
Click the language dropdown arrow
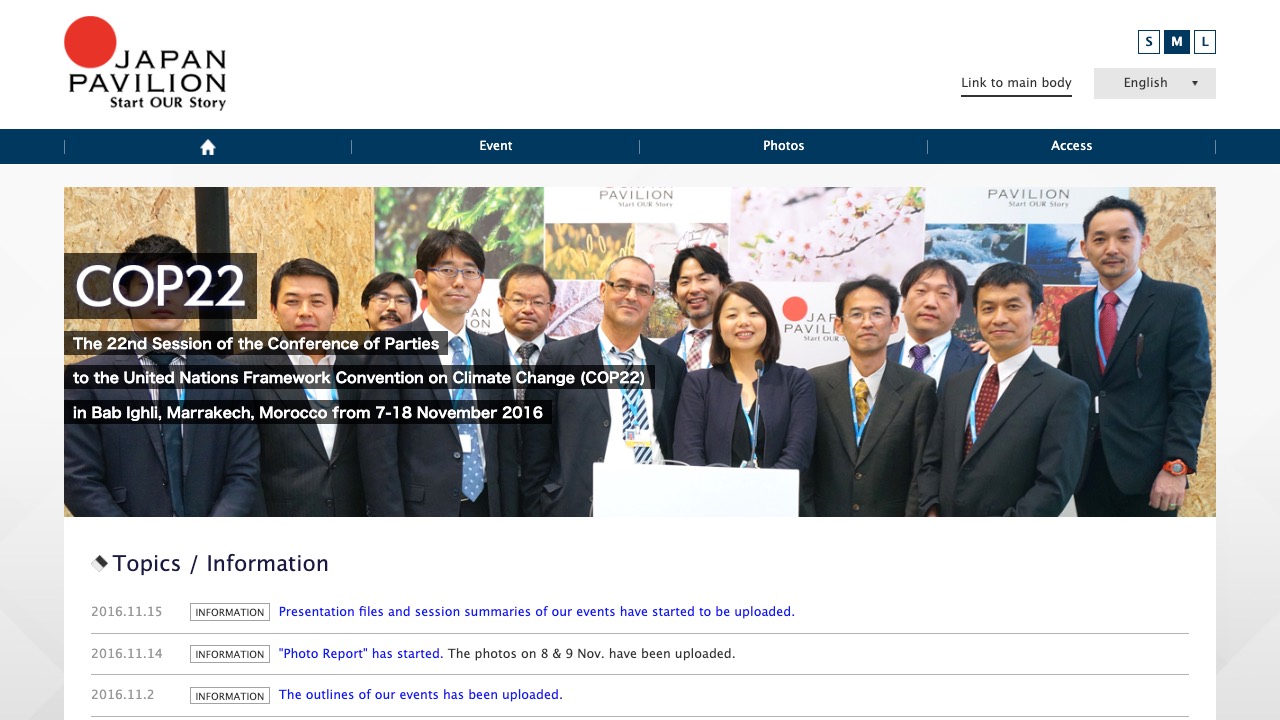click(x=1195, y=84)
